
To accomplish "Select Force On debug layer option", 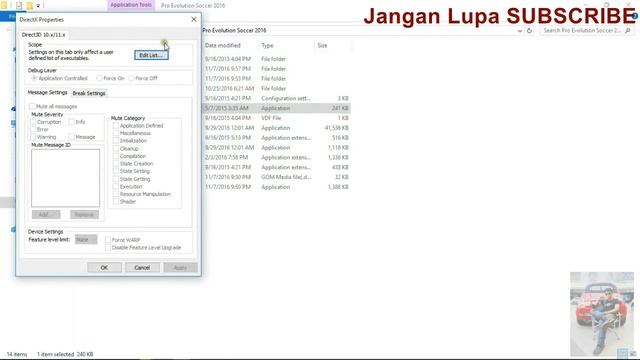I will (x=99, y=78).
